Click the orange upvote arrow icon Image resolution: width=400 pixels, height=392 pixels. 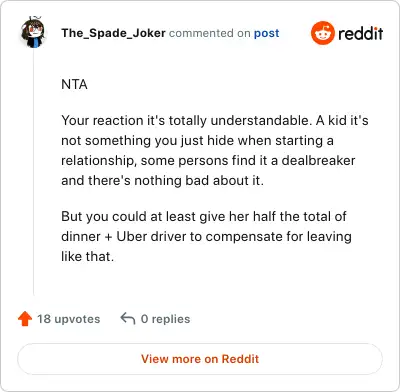25,319
